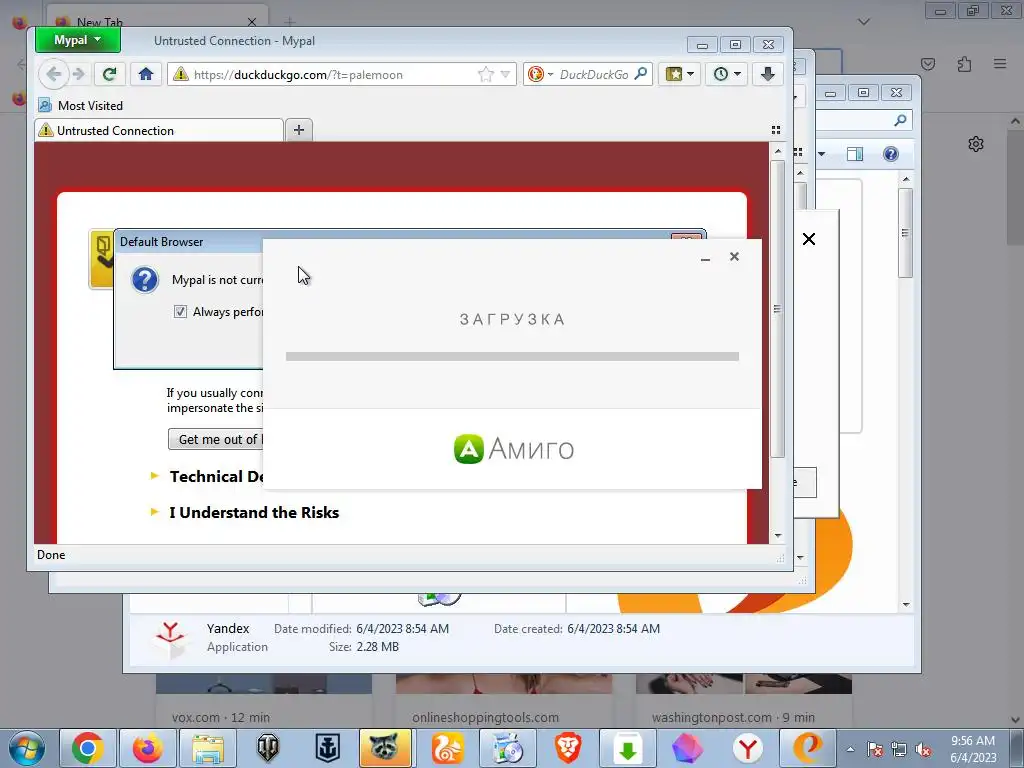Screen dimensions: 1024x768
Task: Click the search magnifier in Mypal
Action: point(641,74)
